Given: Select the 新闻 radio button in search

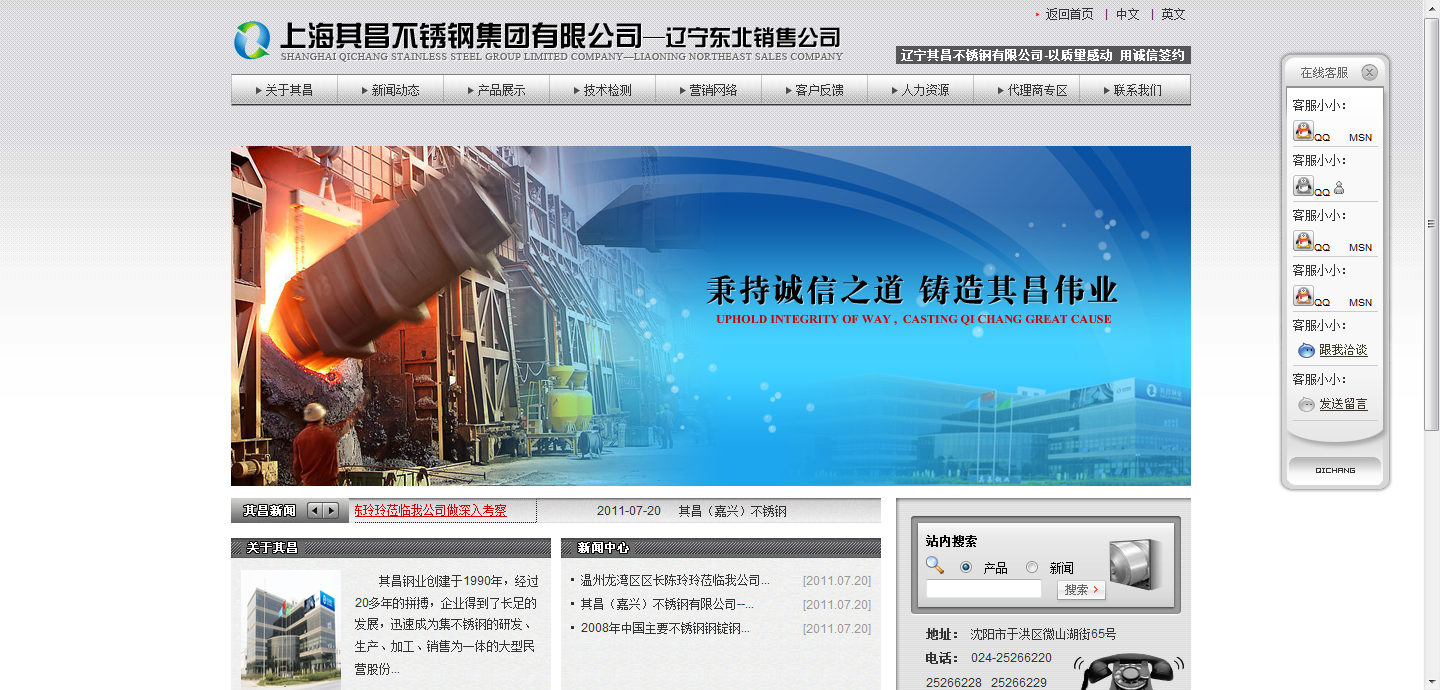Looking at the screenshot, I should [1032, 567].
